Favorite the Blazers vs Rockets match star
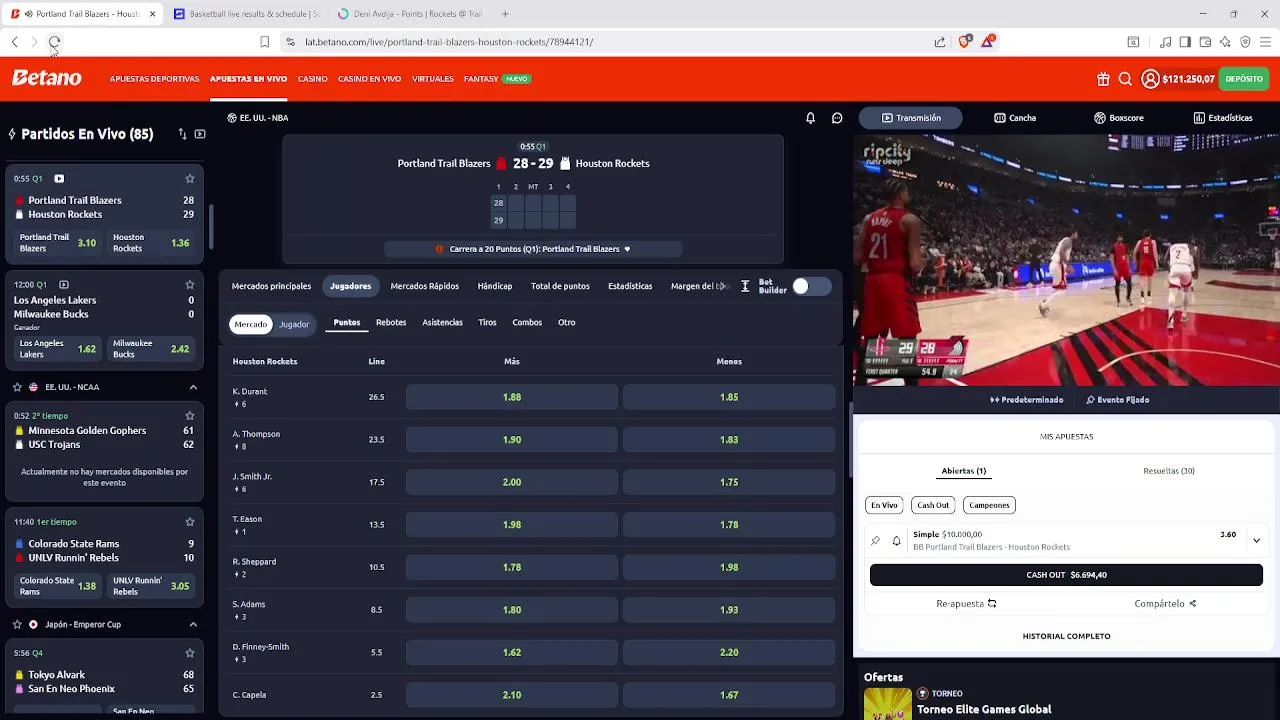This screenshot has height=720, width=1280. pyautogui.click(x=189, y=179)
